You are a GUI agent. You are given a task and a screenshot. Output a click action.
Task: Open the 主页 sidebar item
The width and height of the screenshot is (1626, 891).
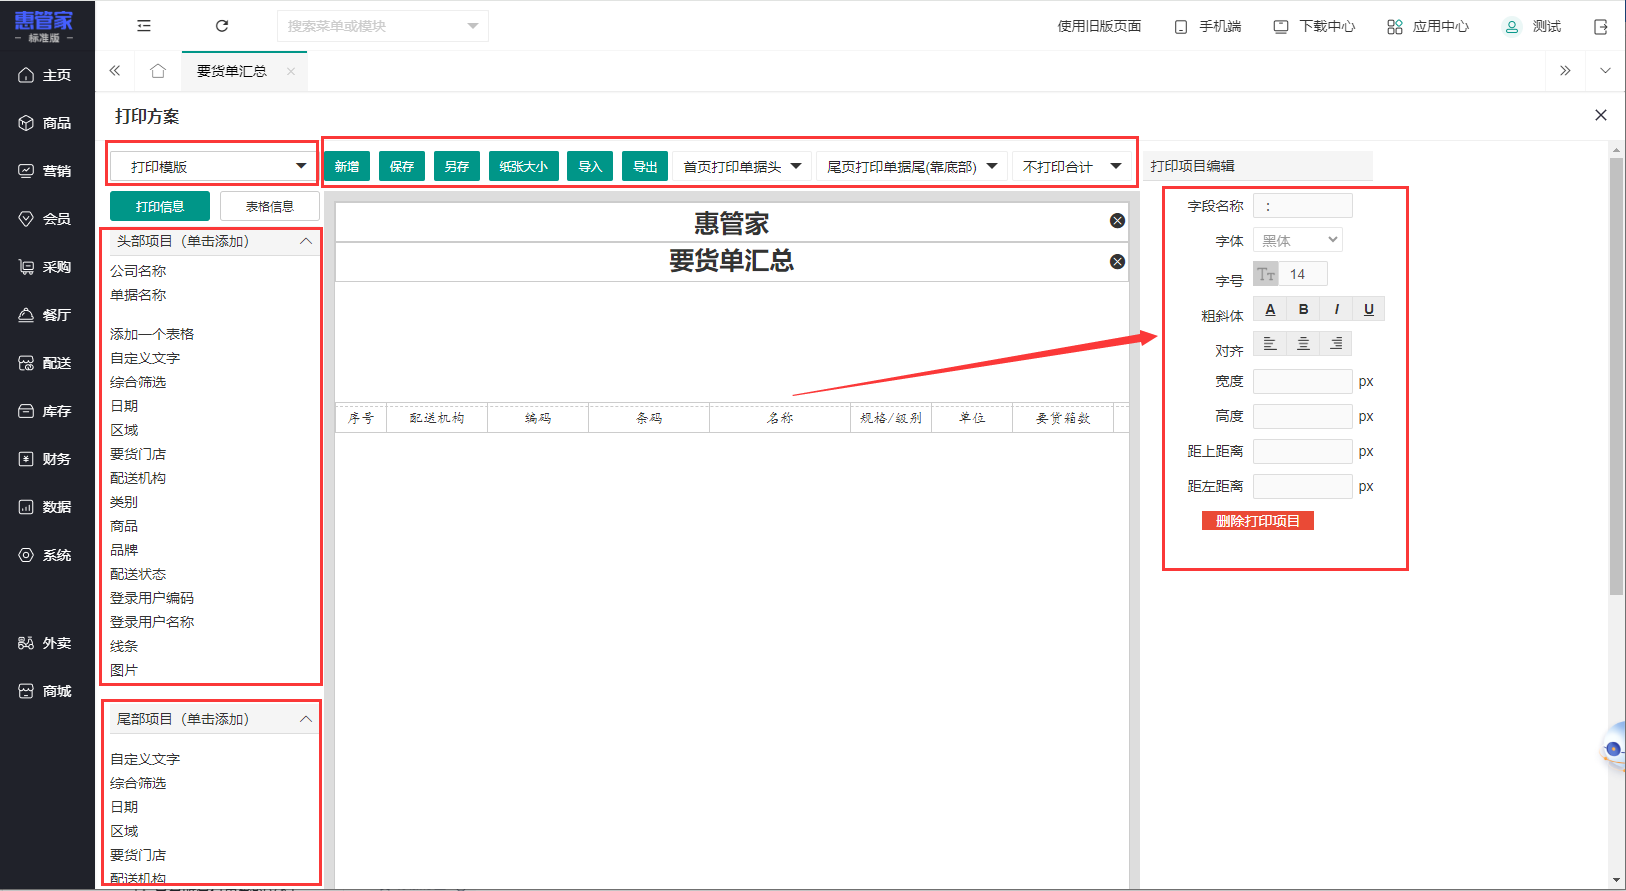pyautogui.click(x=46, y=75)
